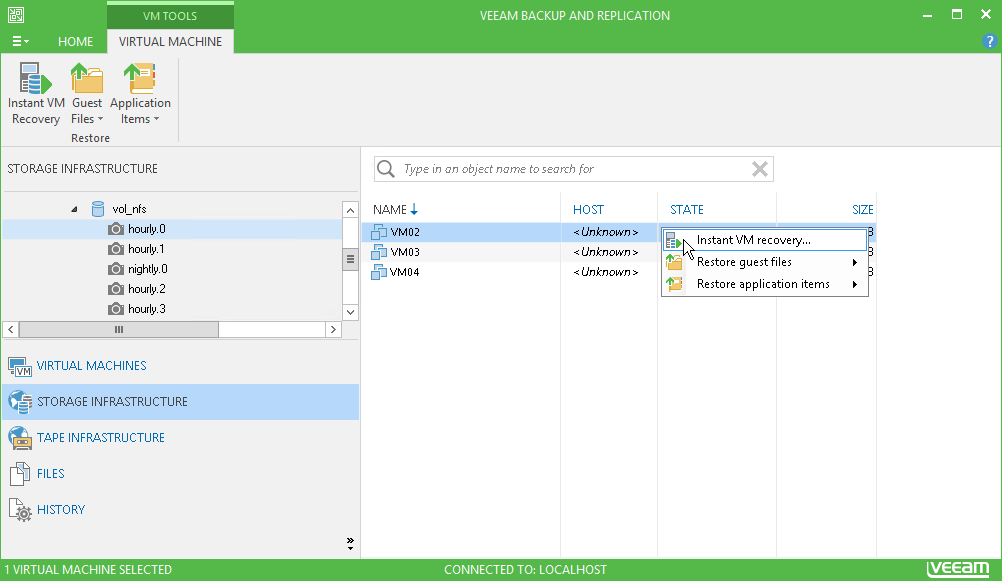
Task: Expand Restore application items submenu arrow
Action: [854, 284]
